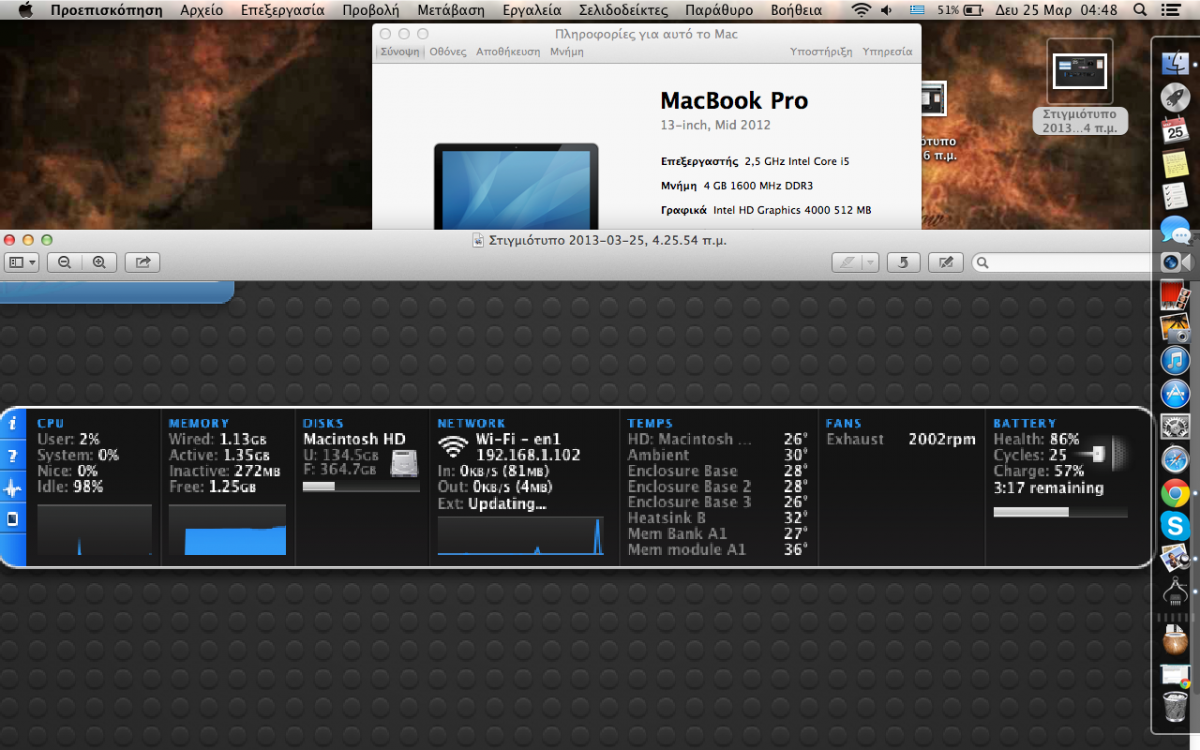
Task: Open Trash from the Dock
Action: click(1175, 708)
